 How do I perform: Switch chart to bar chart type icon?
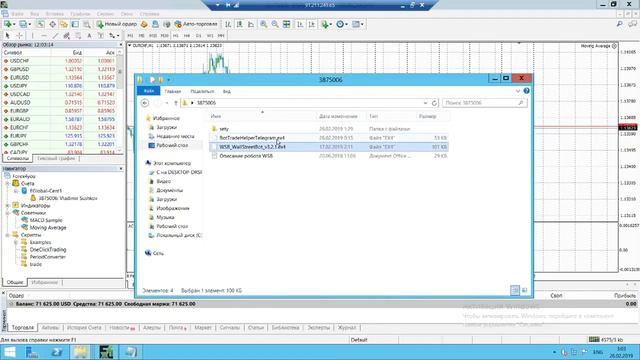(x=228, y=24)
